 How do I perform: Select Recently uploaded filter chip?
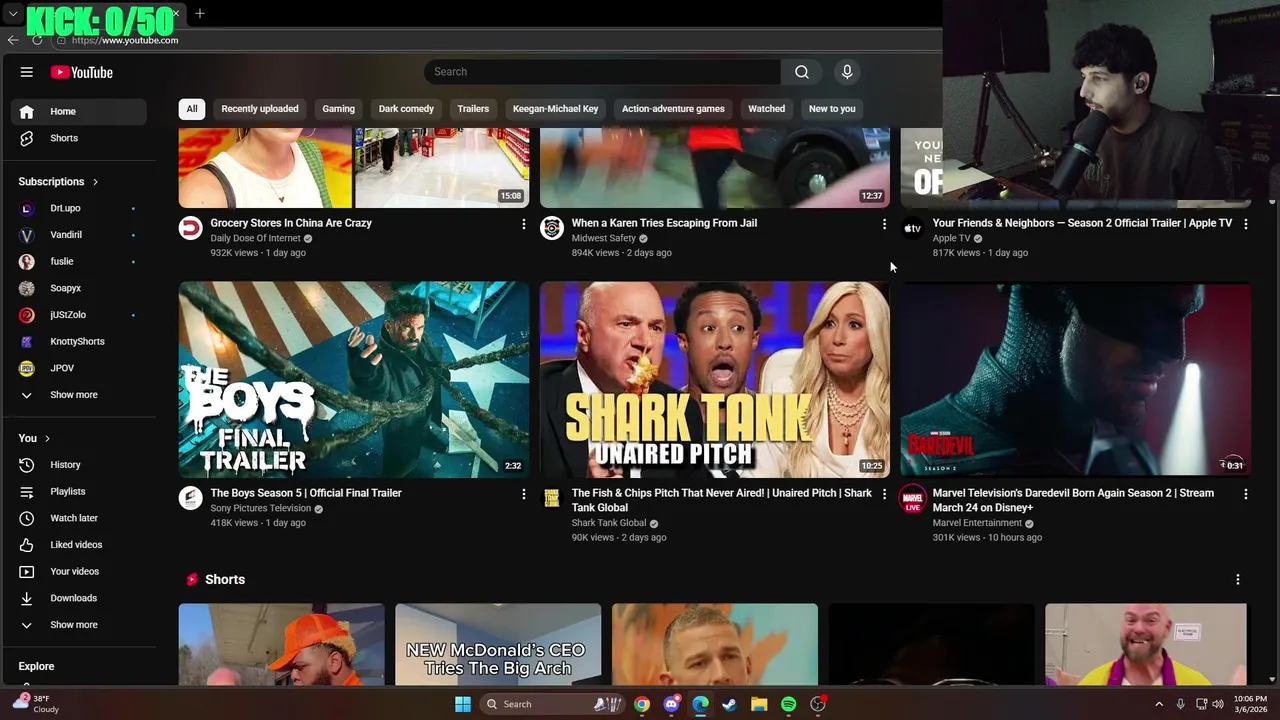pyautogui.click(x=260, y=109)
